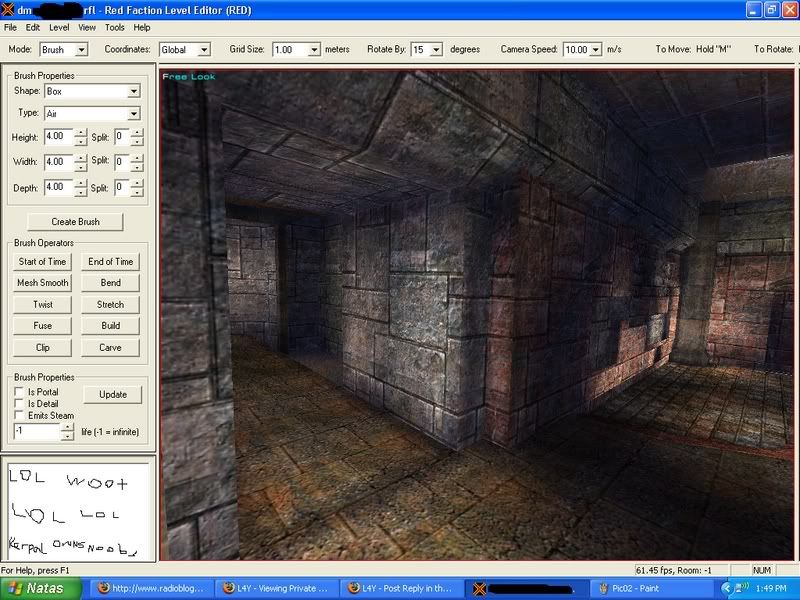Image resolution: width=800 pixels, height=600 pixels.
Task: Click the Height value field
Action: (59, 137)
